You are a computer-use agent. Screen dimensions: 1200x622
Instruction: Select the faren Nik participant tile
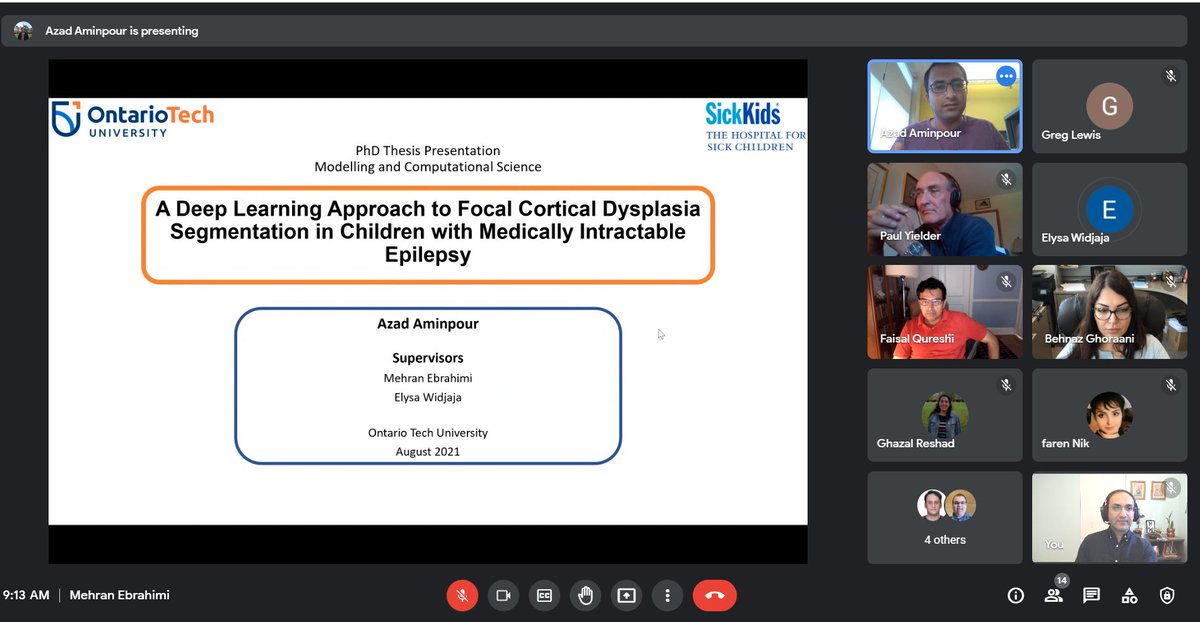1109,414
